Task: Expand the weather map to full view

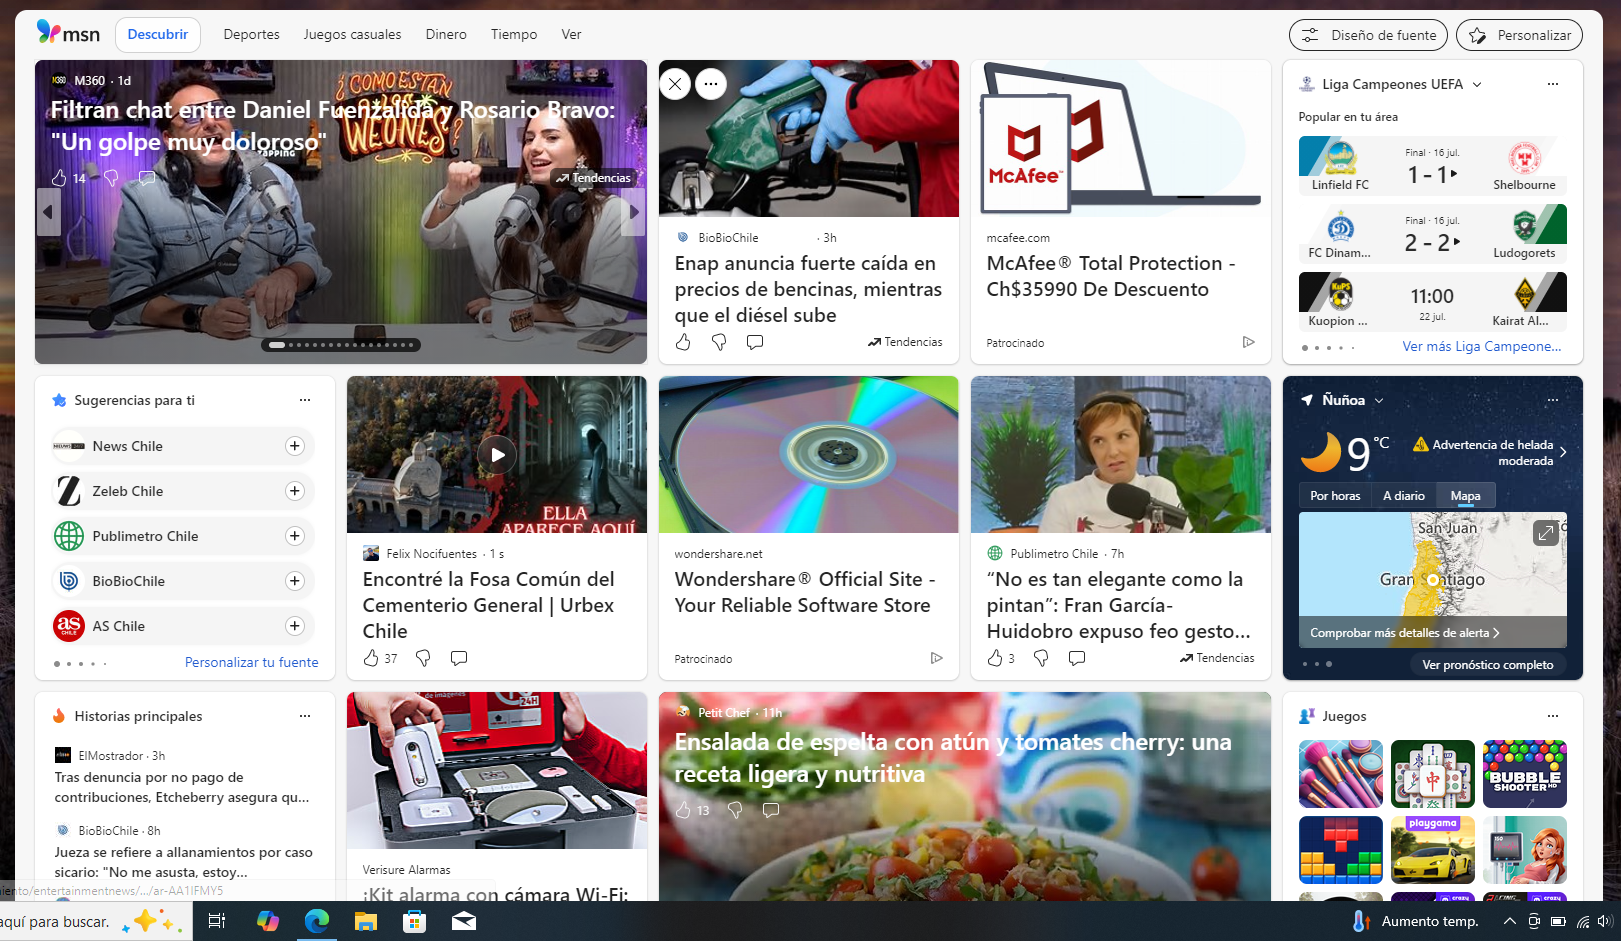Action: 1545,533
